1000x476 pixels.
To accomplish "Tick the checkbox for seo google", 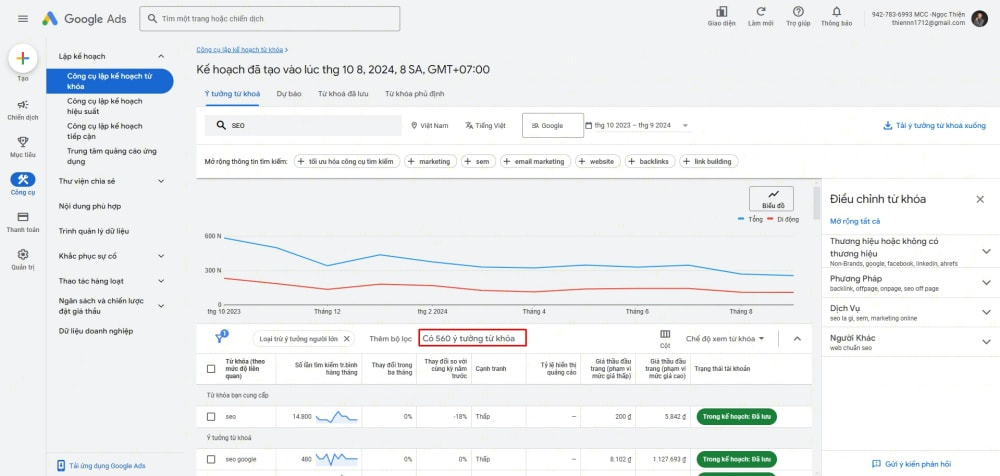I will click(211, 459).
